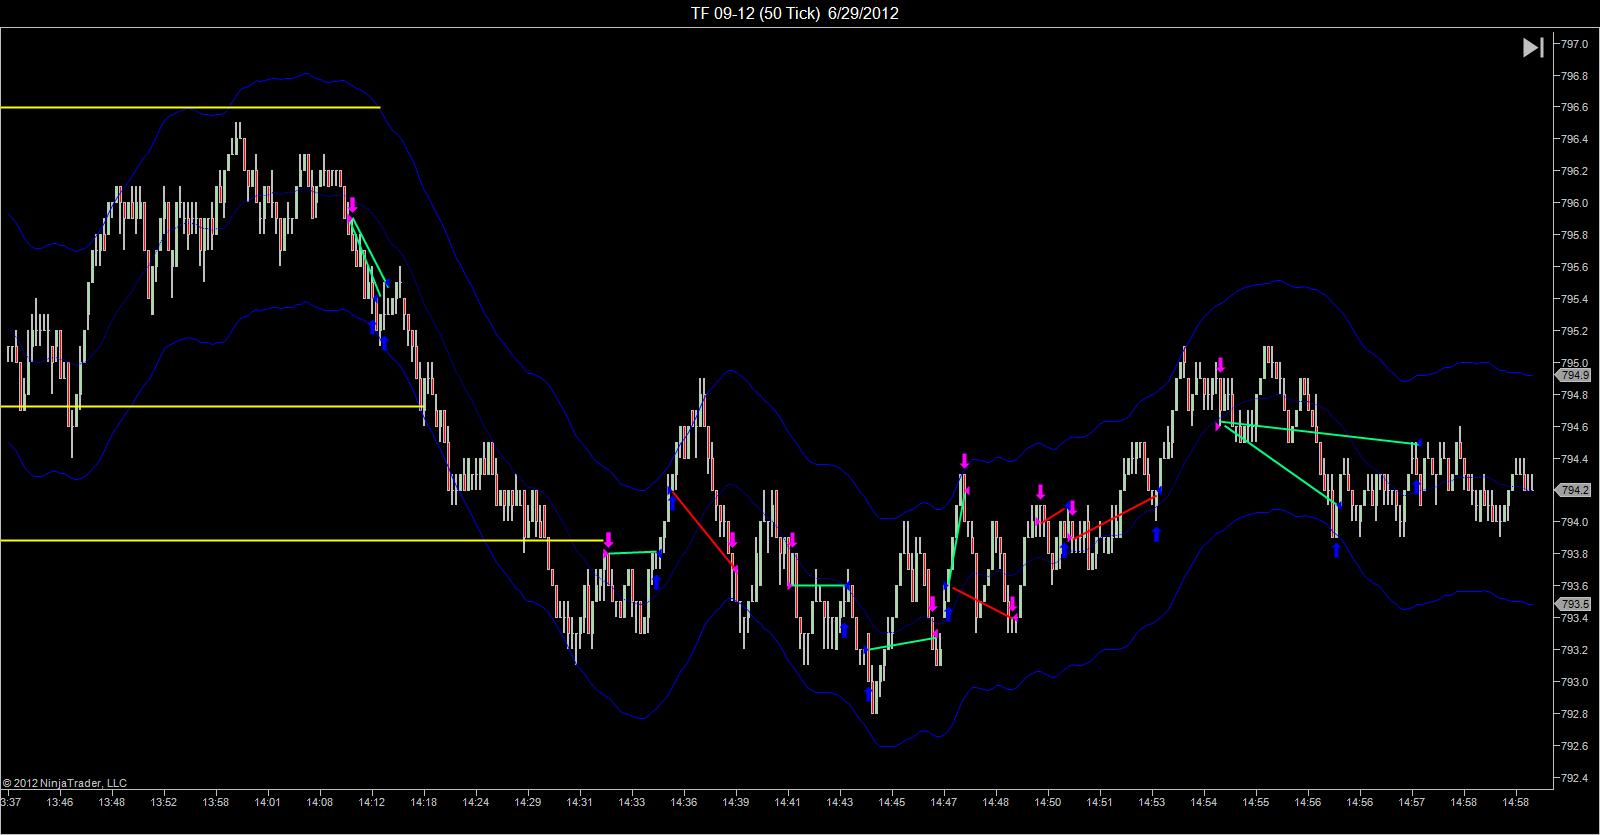Viewport: 1600px width, 835px height.
Task: Click the 14:55 time axis label
Action: [1256, 802]
